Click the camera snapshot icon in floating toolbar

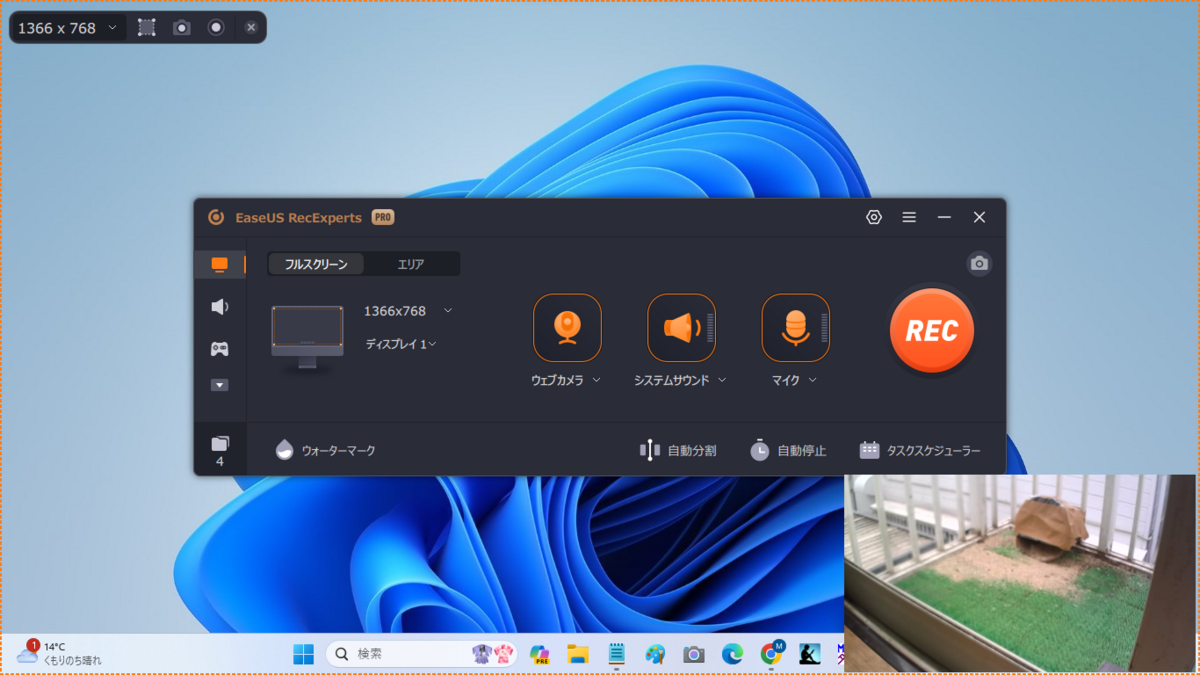(181, 28)
